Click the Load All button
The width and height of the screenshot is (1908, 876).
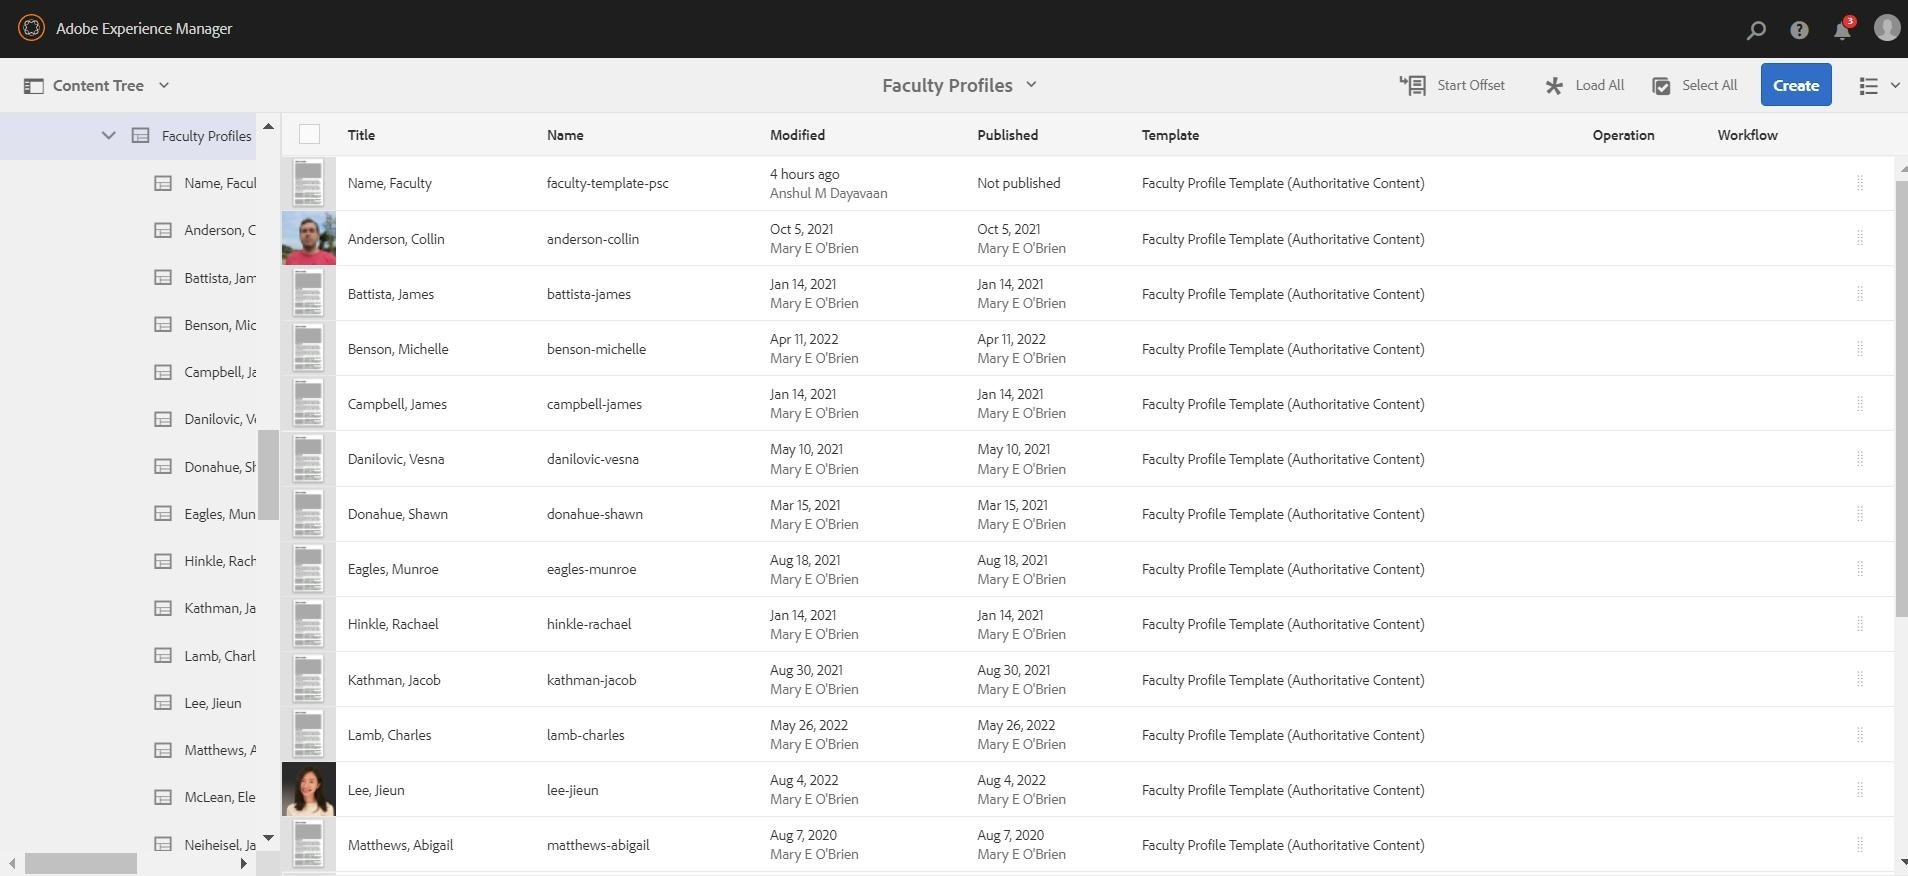click(1585, 86)
